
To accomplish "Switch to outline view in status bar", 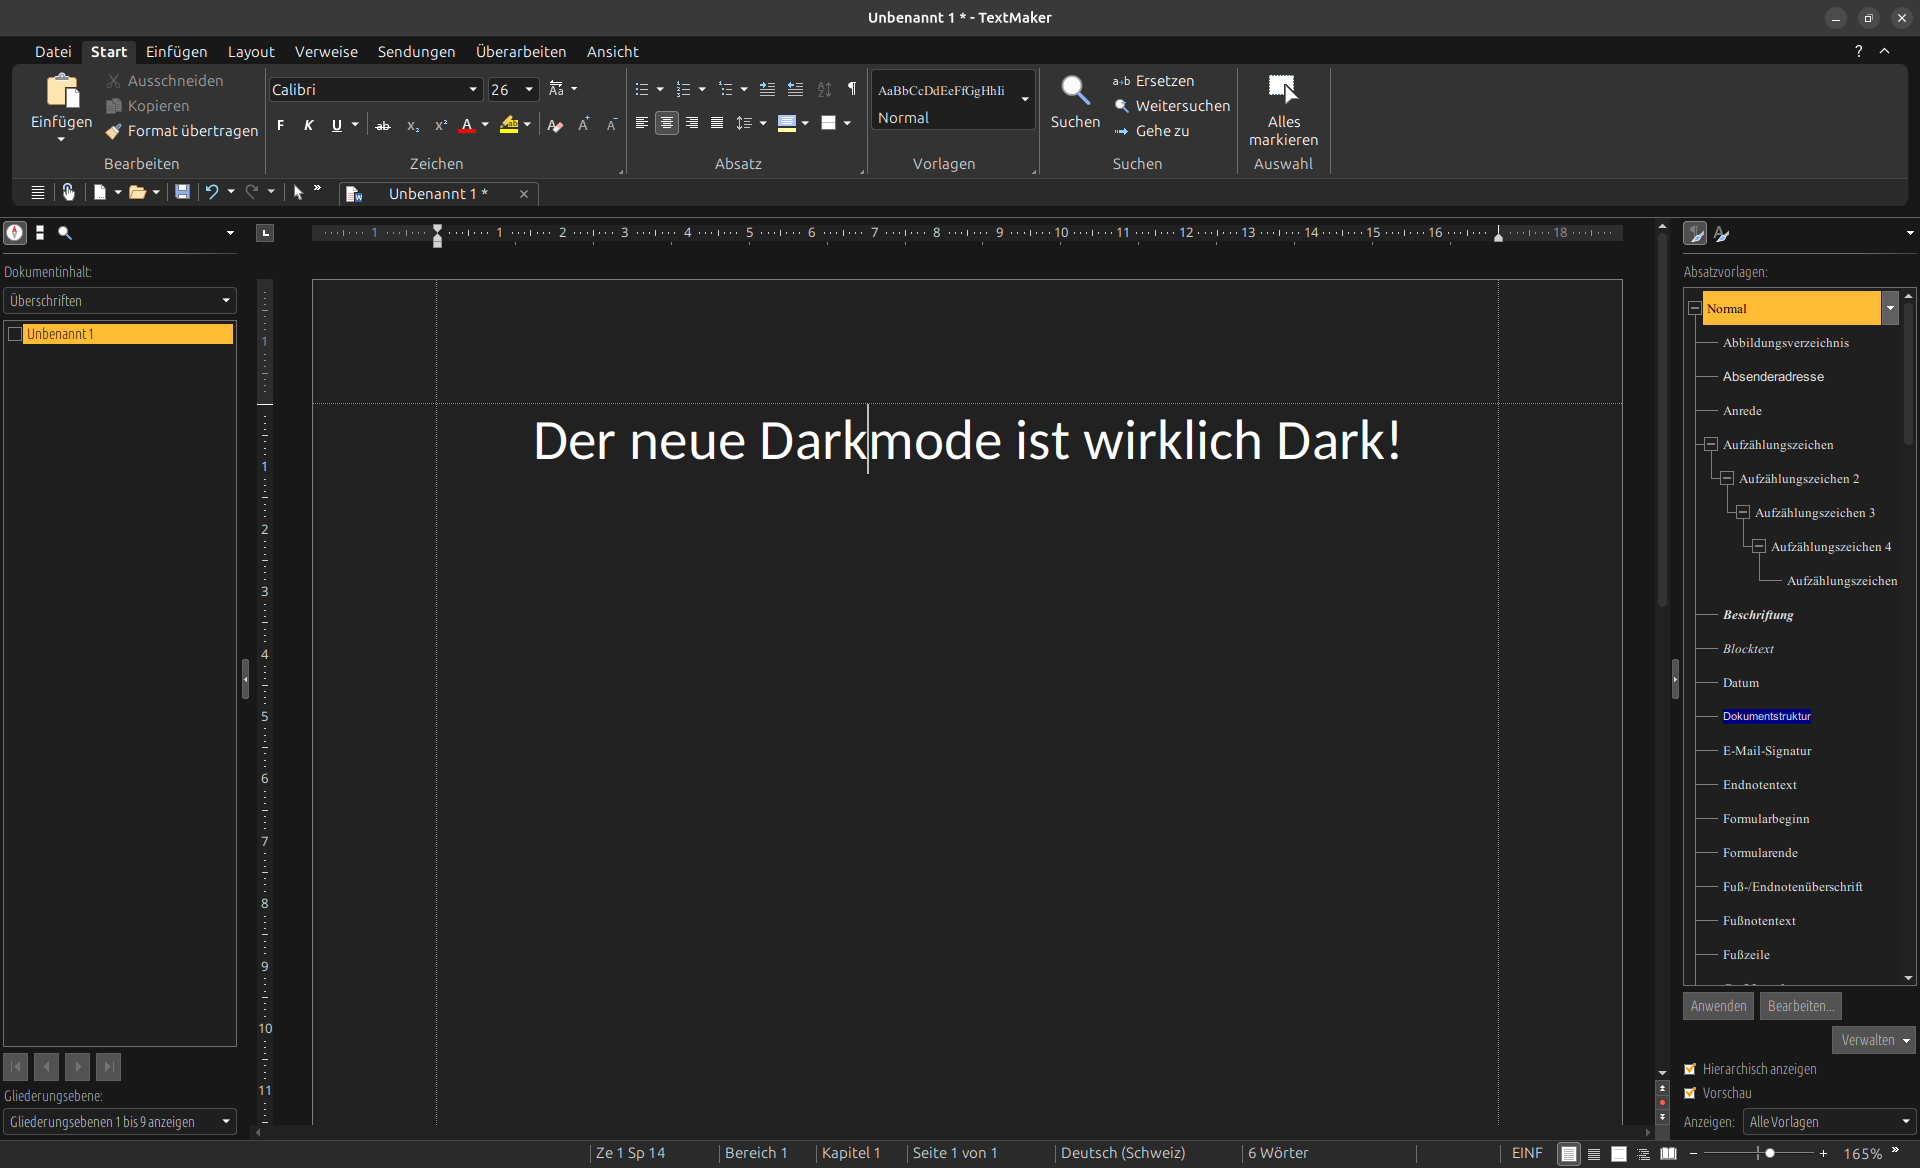I will [x=1643, y=1154].
